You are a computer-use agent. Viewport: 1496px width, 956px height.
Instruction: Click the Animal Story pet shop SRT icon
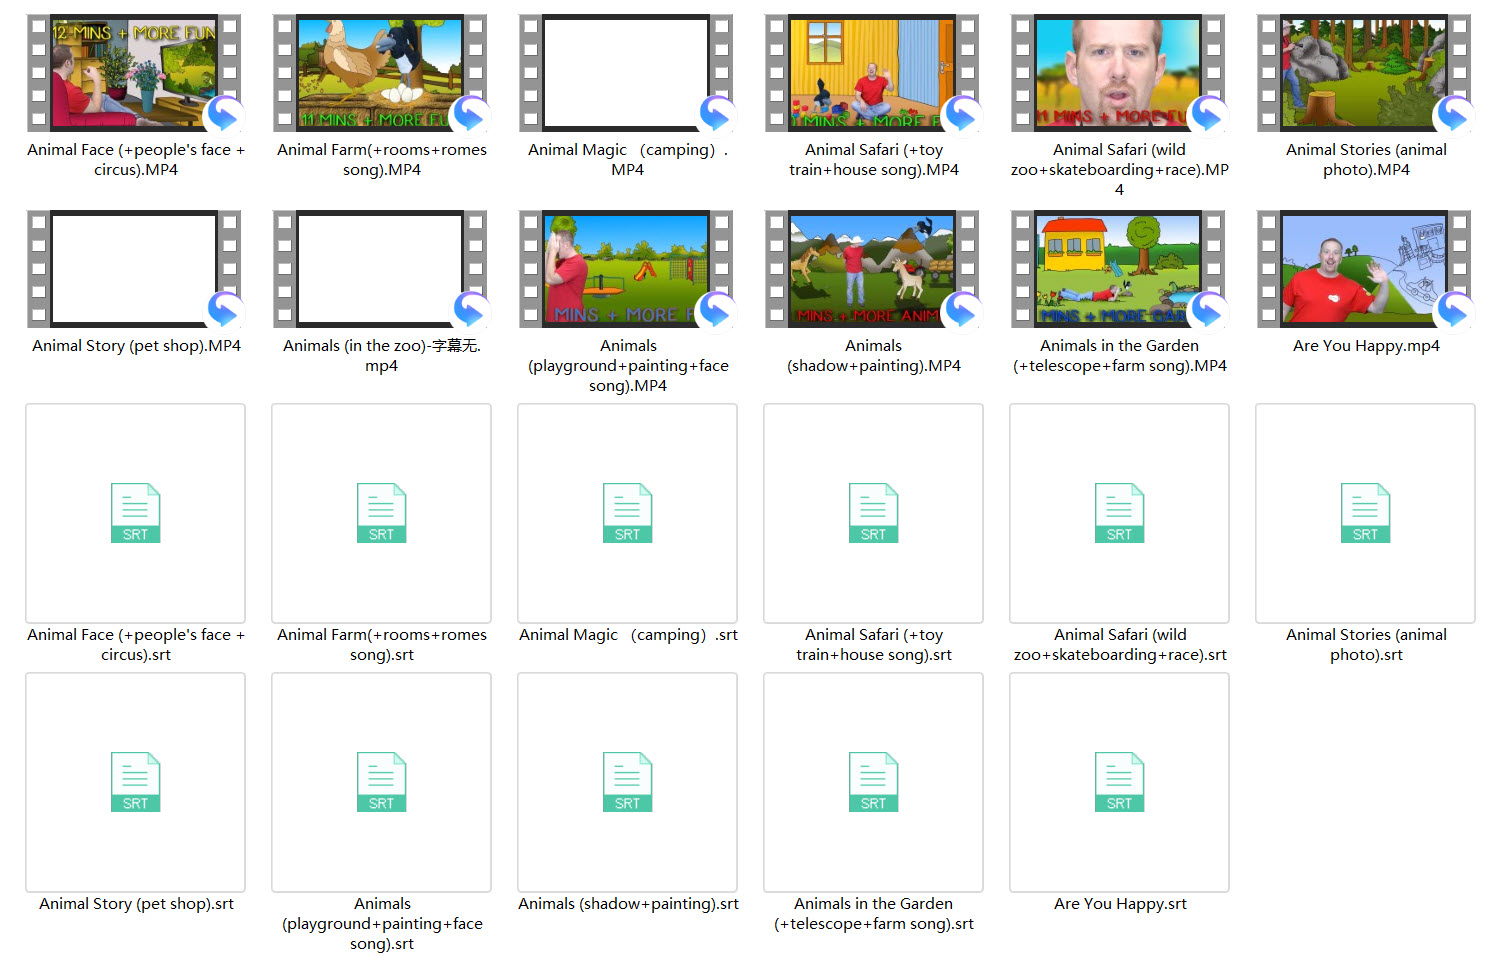click(135, 782)
